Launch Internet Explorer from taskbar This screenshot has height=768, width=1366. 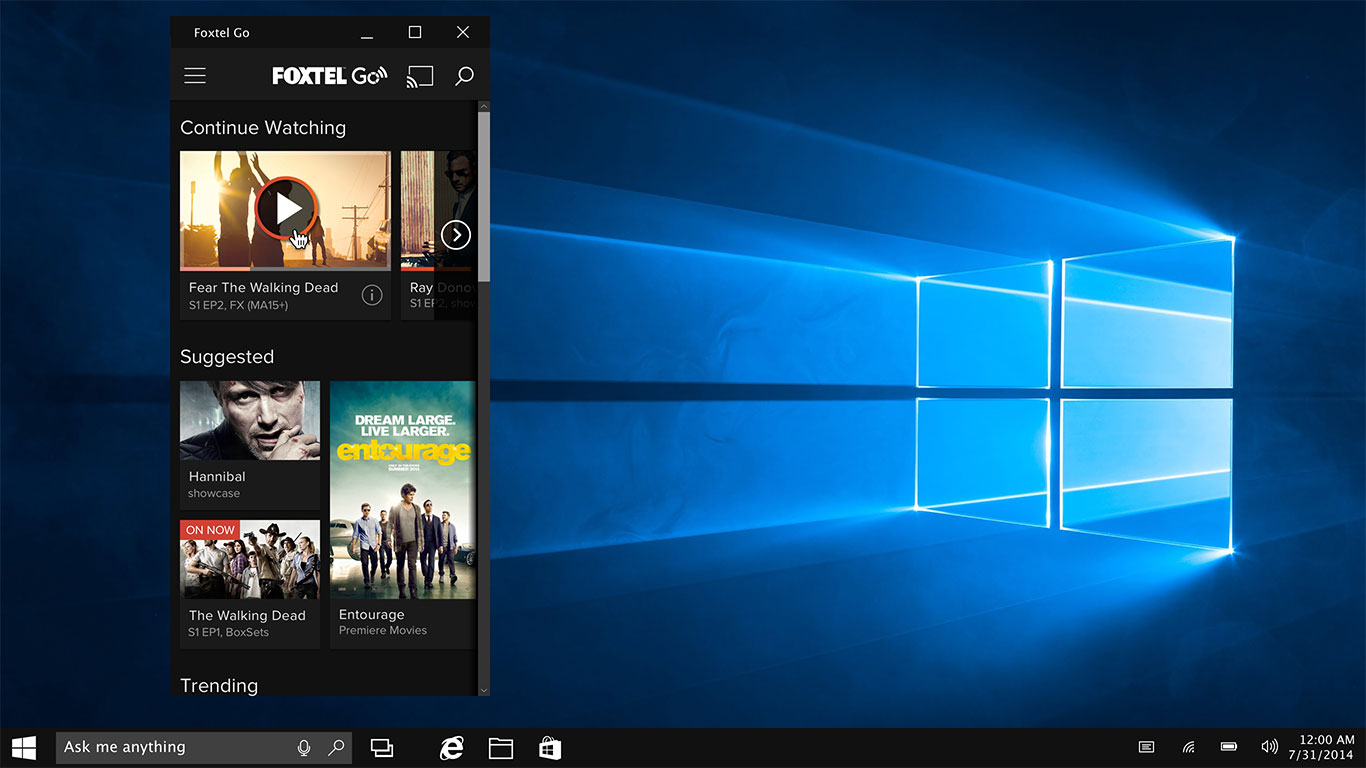(x=452, y=747)
